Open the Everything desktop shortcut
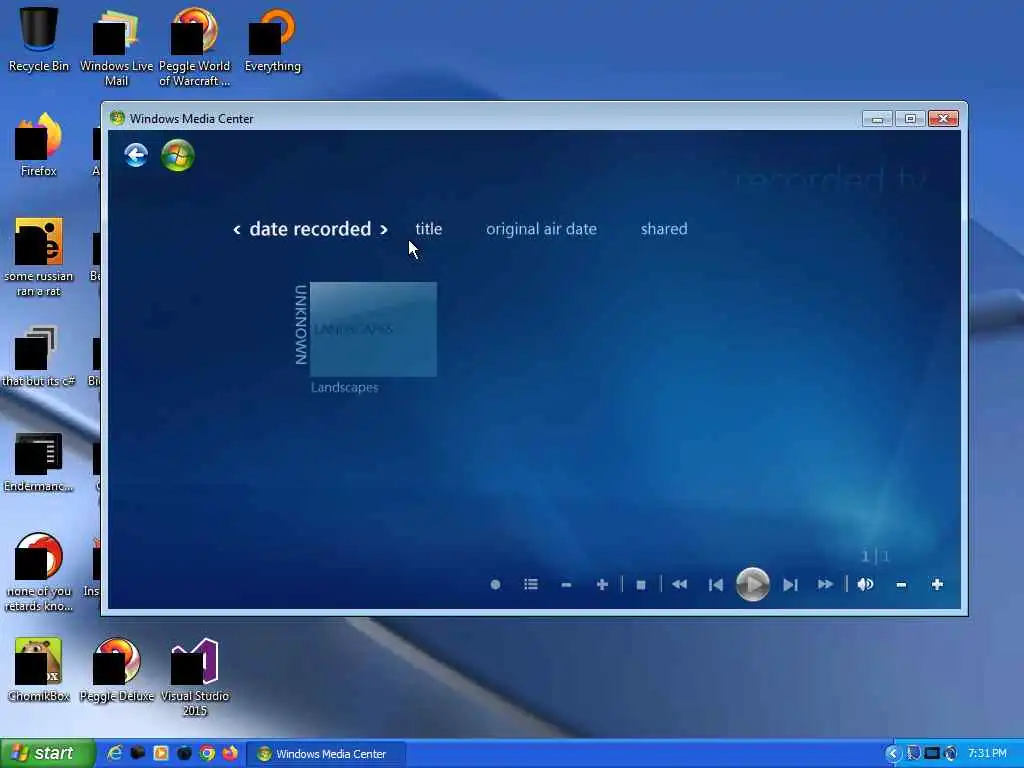1024x768 pixels. (273, 39)
